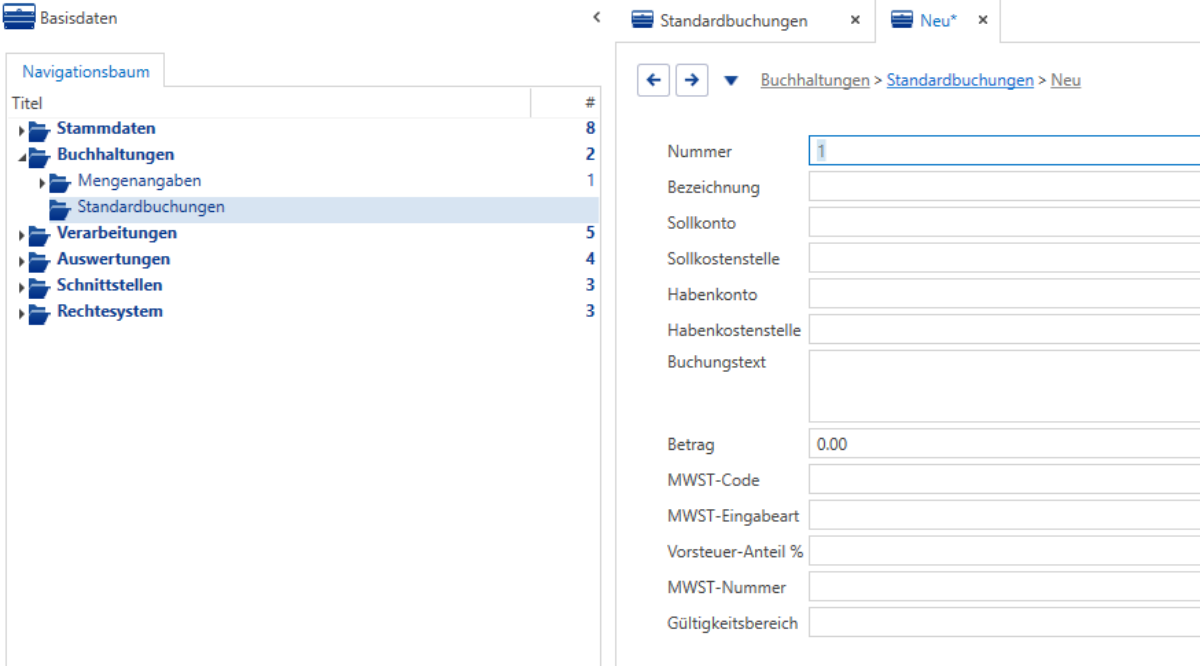Focus the Nummer input field

(1004, 151)
